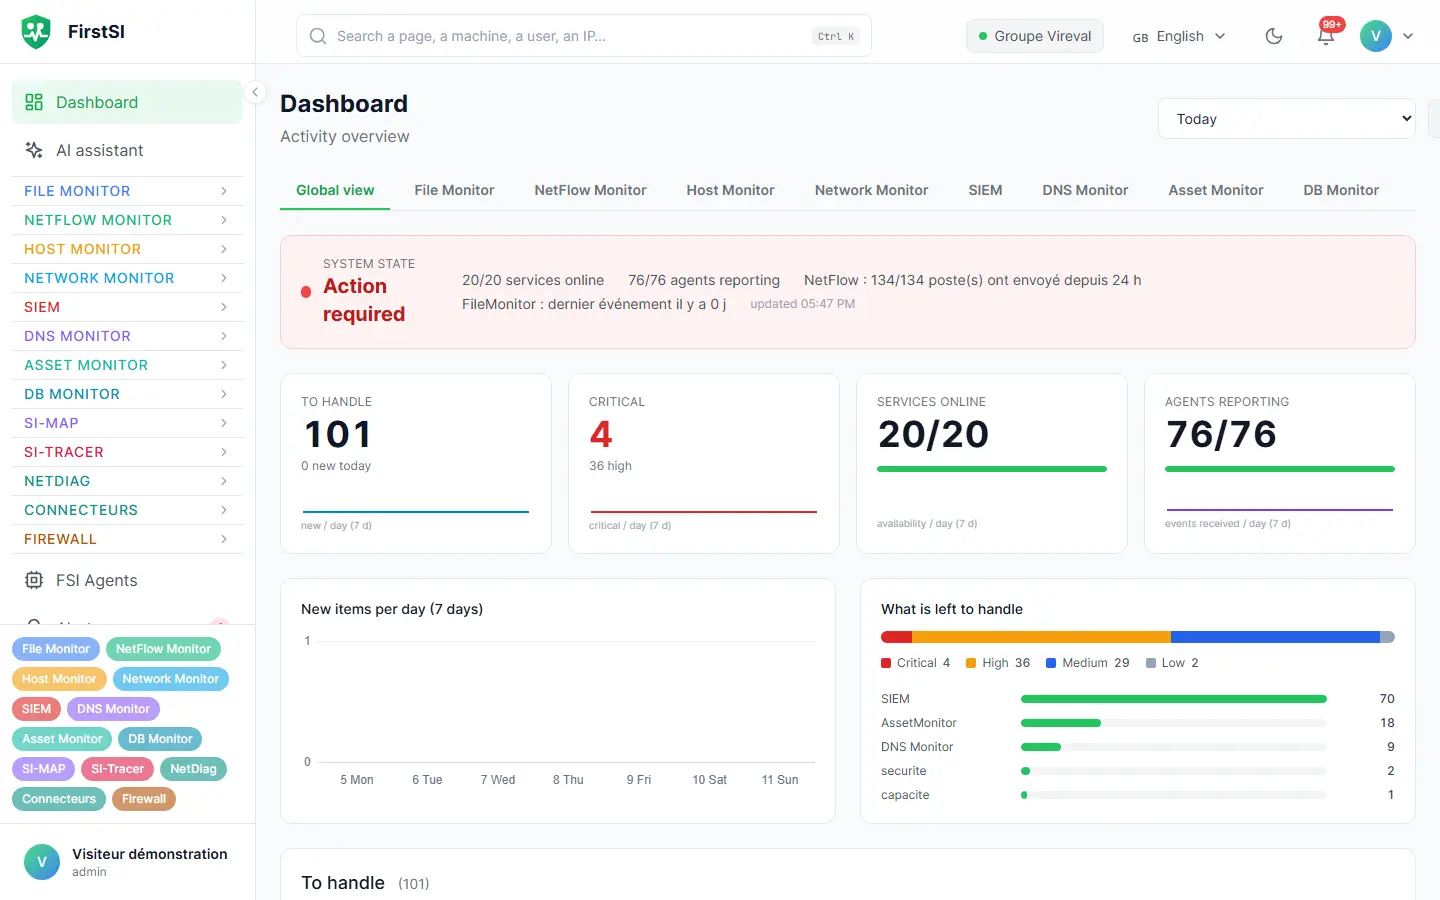Click the Firewall pill tag

[144, 799]
